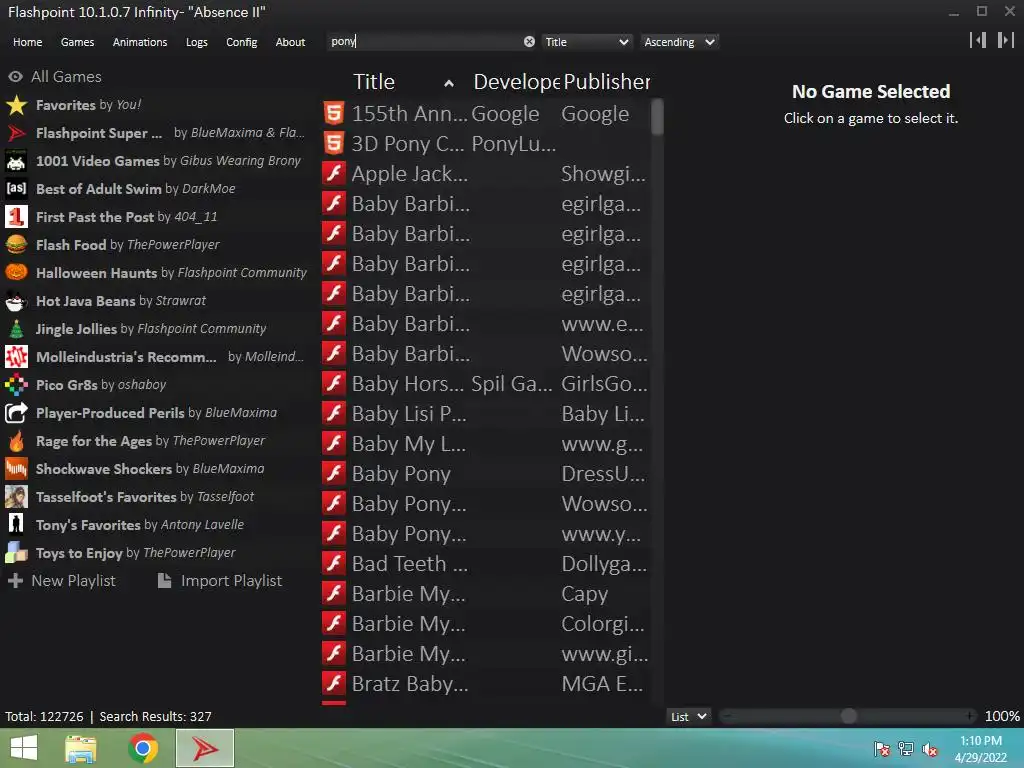Select the Baby Hors... Spil Games row

[x=486, y=383]
